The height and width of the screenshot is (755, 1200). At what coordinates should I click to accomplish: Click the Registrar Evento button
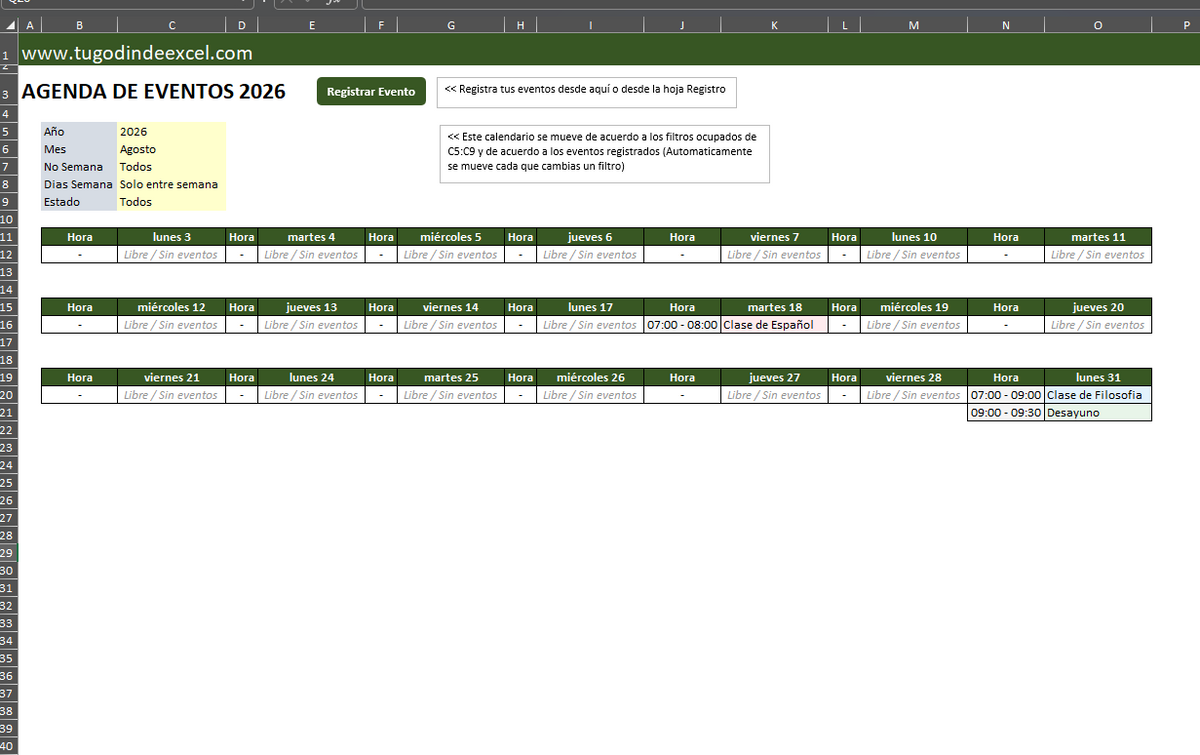pyautogui.click(x=371, y=91)
